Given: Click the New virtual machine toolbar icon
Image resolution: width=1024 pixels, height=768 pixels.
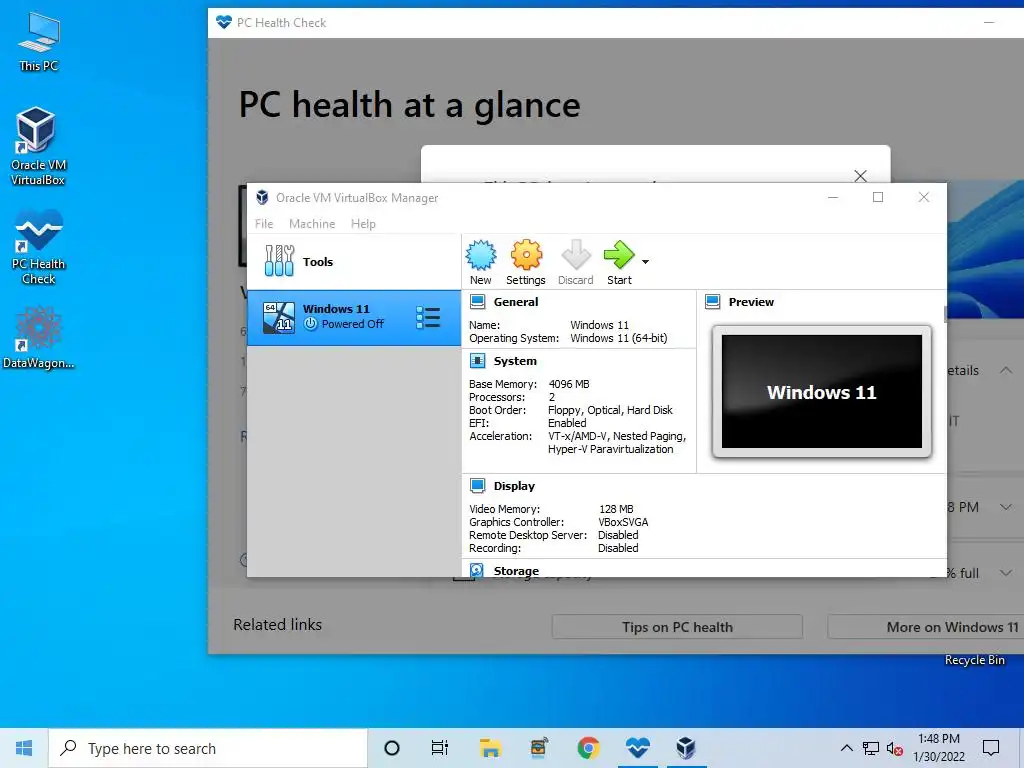Looking at the screenshot, I should coord(481,255).
